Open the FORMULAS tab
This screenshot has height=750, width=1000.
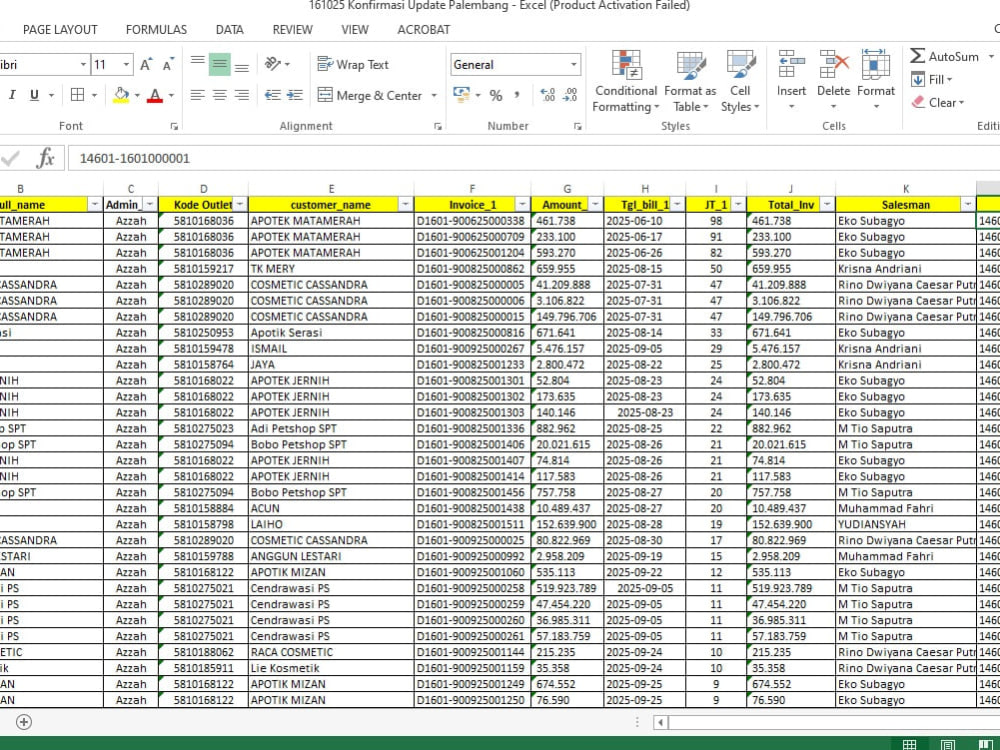tap(156, 29)
